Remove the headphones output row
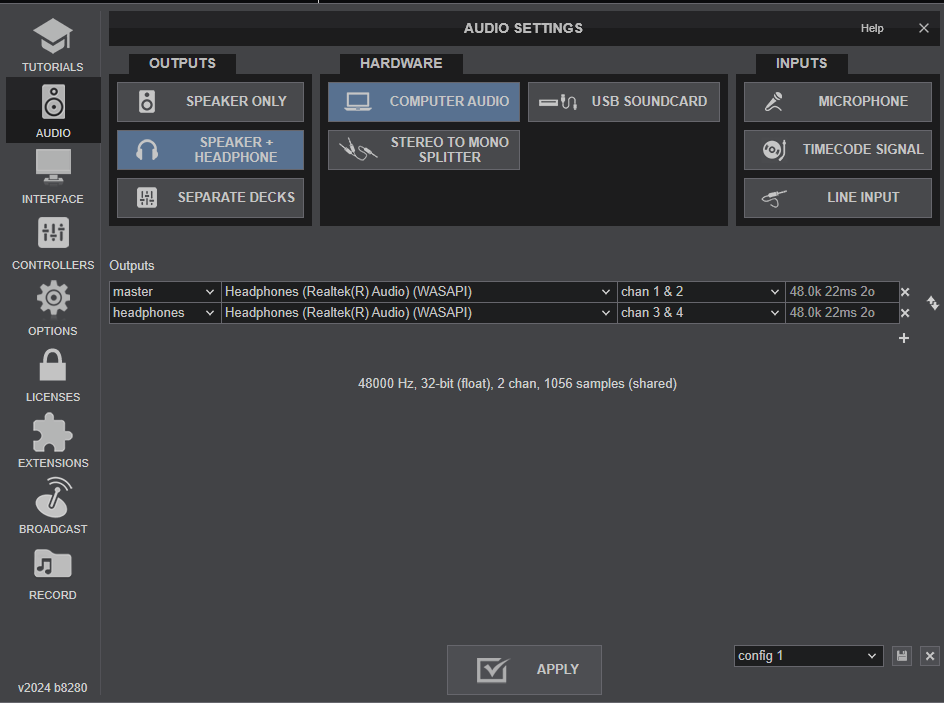The width and height of the screenshot is (944, 703). (x=905, y=313)
